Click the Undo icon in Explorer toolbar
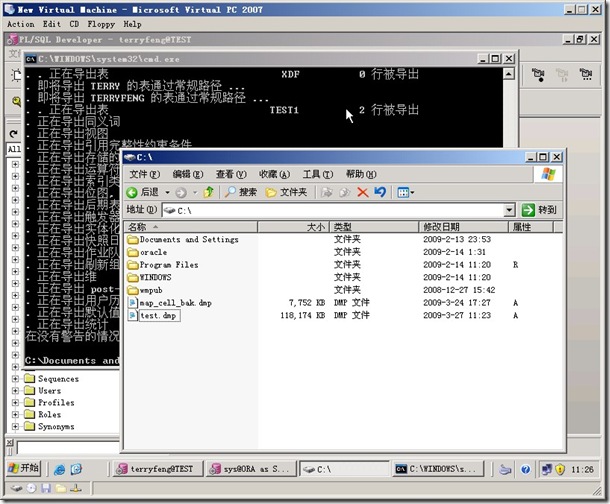Viewport: 610px width, 504px height. 380,192
